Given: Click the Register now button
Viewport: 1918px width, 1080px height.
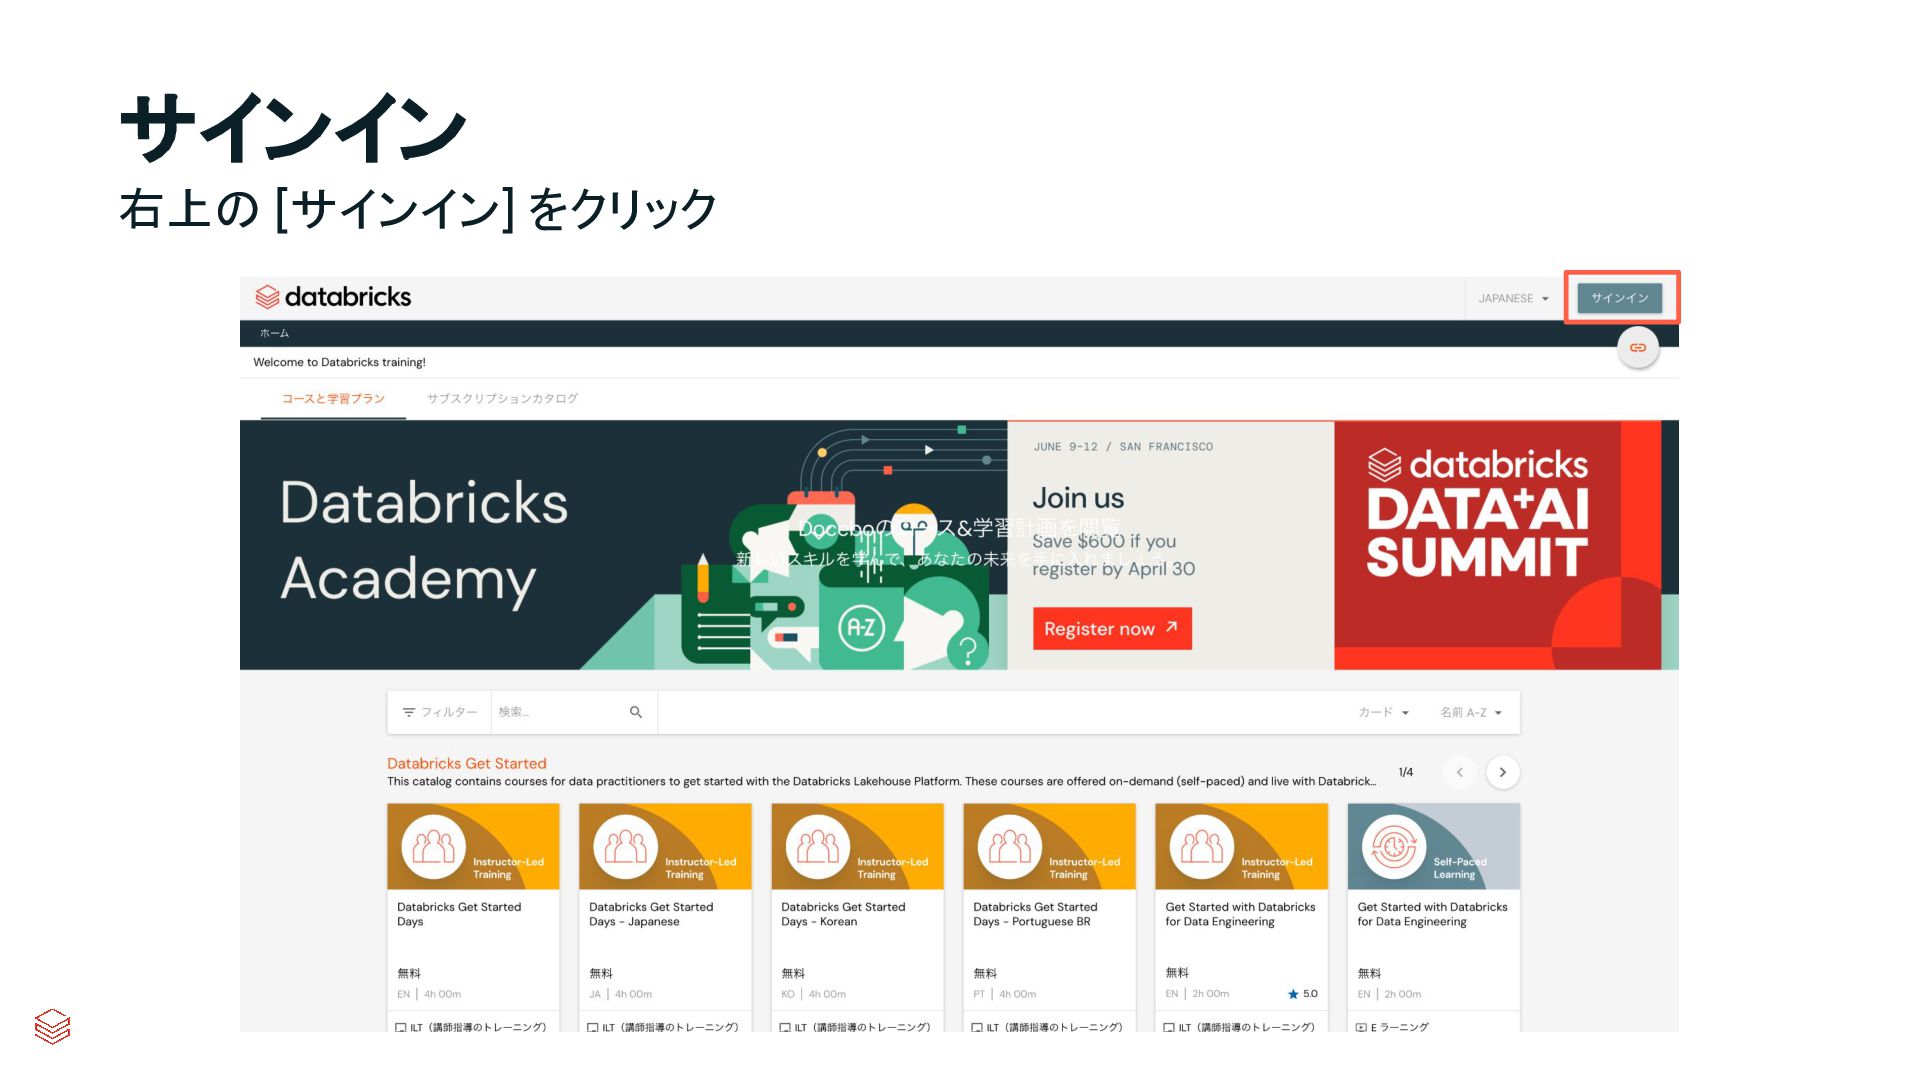Looking at the screenshot, I should (1111, 628).
